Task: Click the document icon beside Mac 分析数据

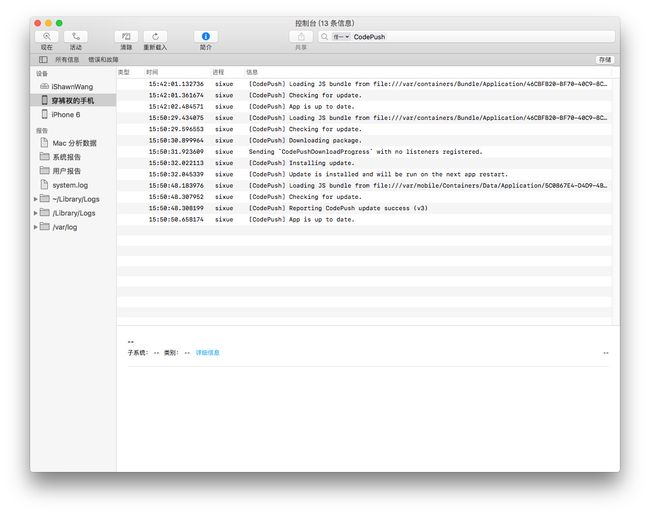Action: [x=44, y=143]
